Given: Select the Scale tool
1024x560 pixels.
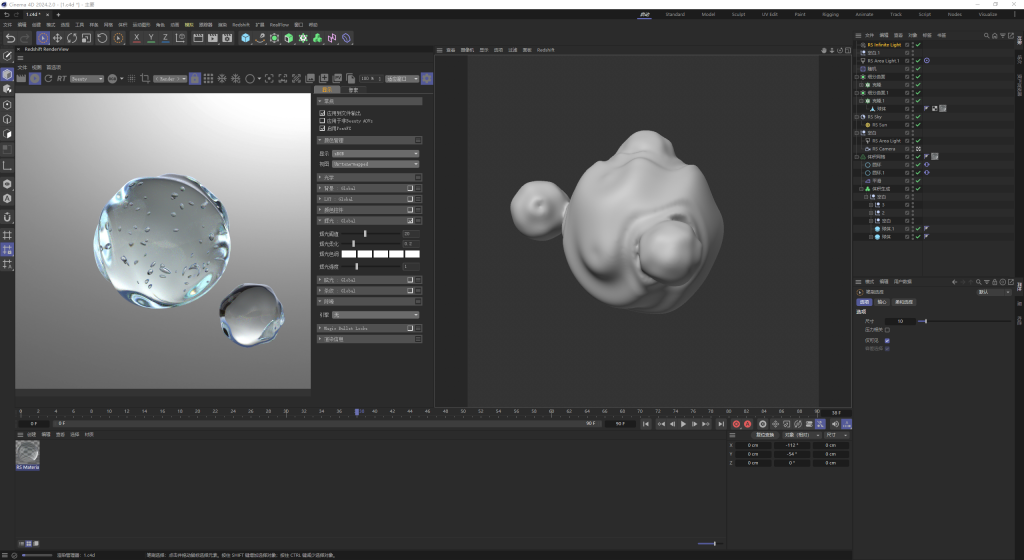Looking at the screenshot, I should point(86,39).
